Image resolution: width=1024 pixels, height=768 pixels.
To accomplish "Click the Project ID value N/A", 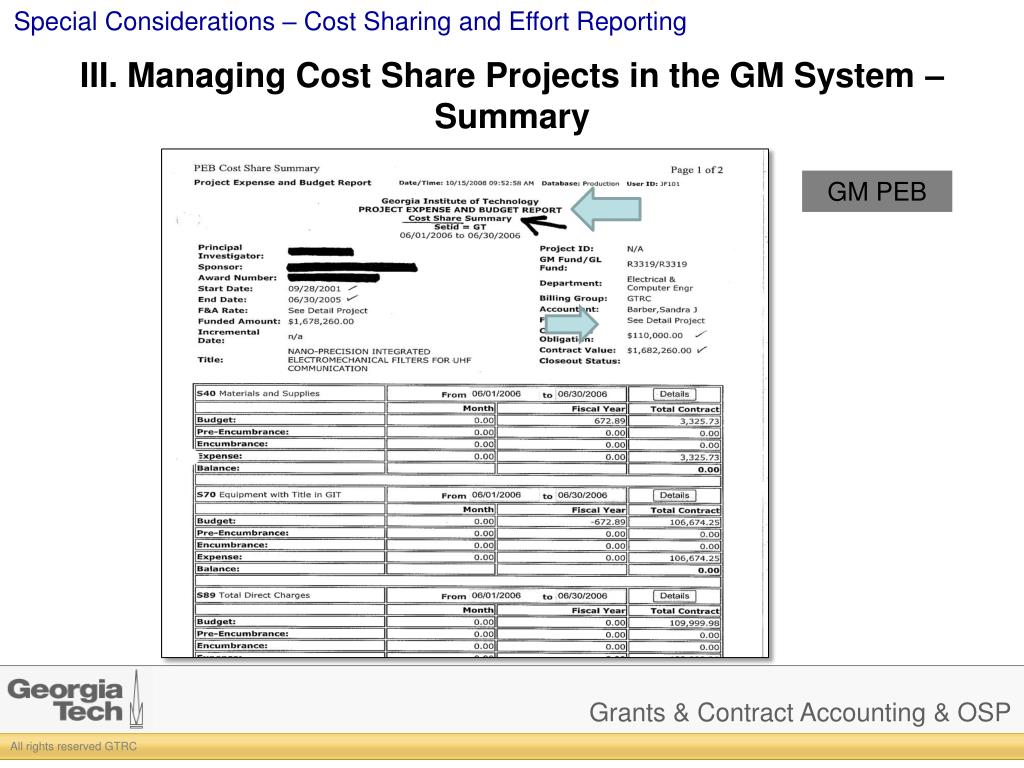I will 635,249.
